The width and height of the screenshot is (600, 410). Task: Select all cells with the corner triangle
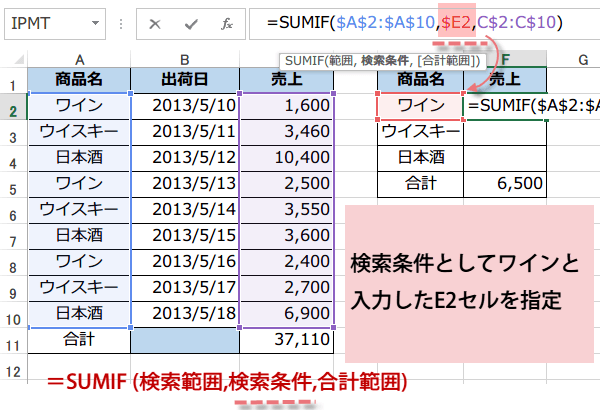tap(19, 60)
